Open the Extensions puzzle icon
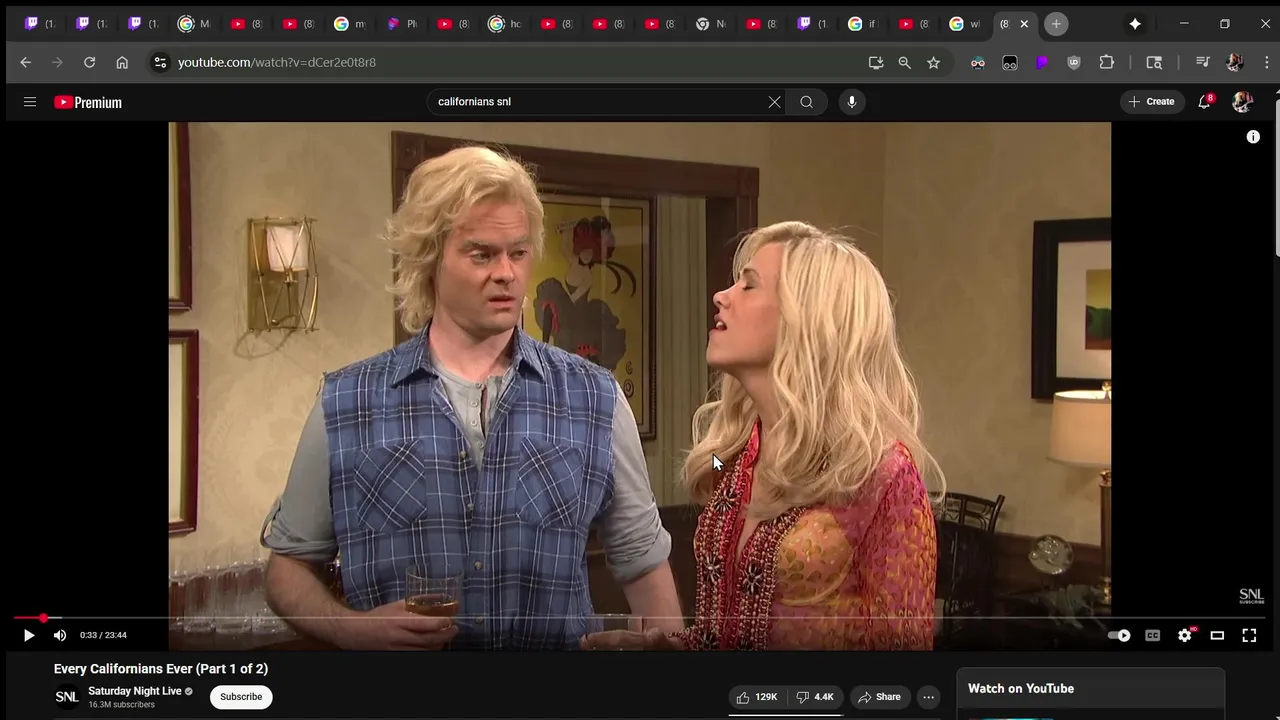 [x=1107, y=62]
